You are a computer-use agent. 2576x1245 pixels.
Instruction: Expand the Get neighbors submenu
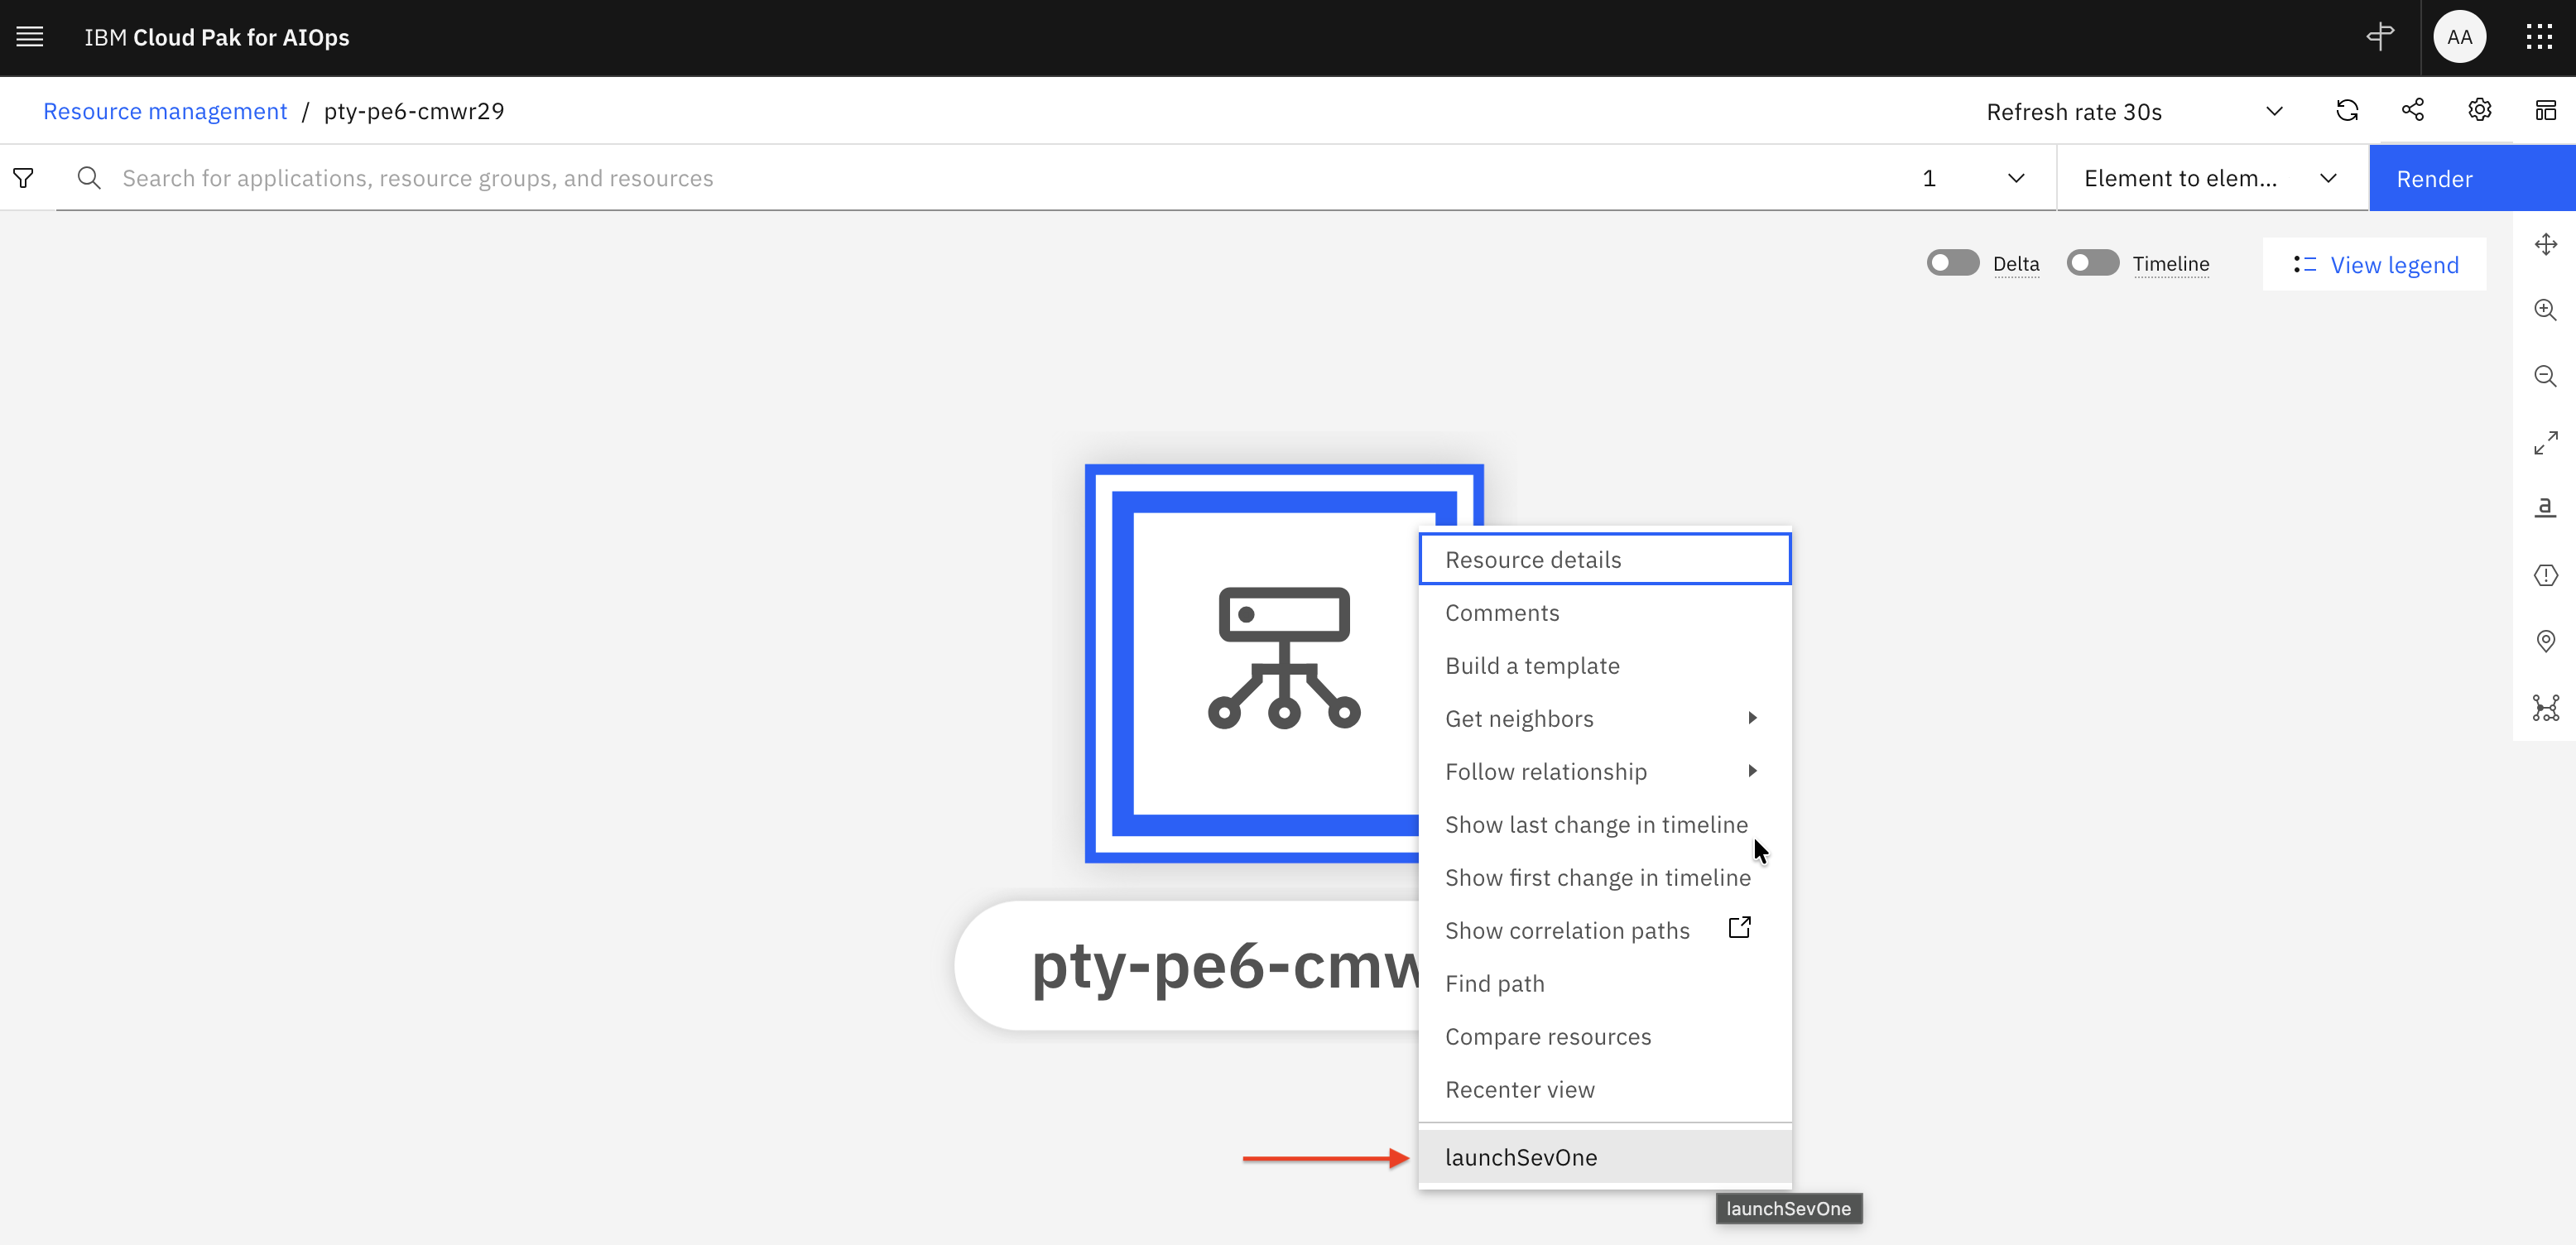[x=1604, y=719]
